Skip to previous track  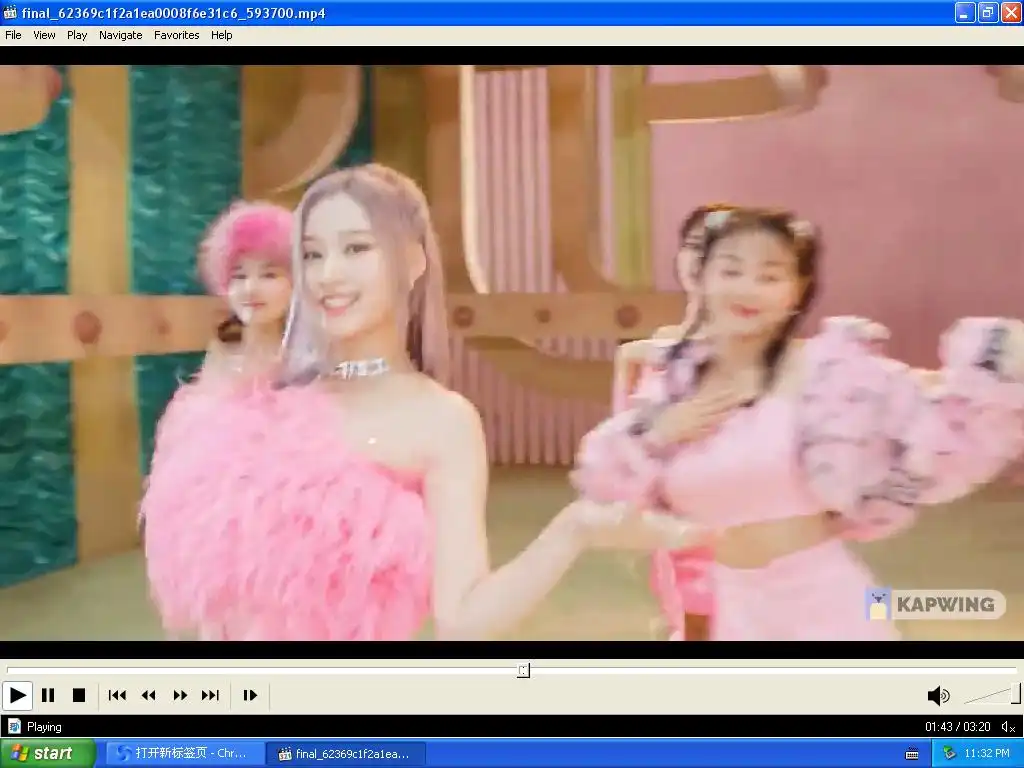(x=118, y=696)
